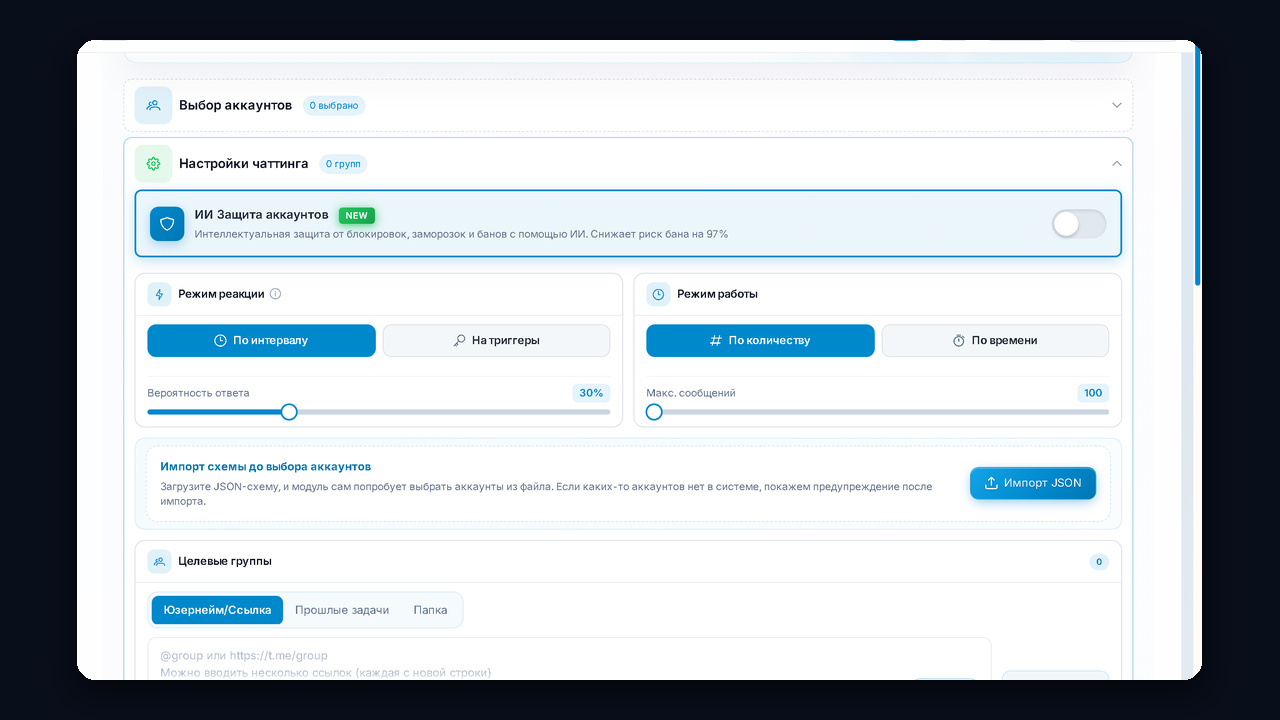Expand the Выбор аккаунтов section
Viewport: 1280px width, 720px height.
pos(1117,105)
